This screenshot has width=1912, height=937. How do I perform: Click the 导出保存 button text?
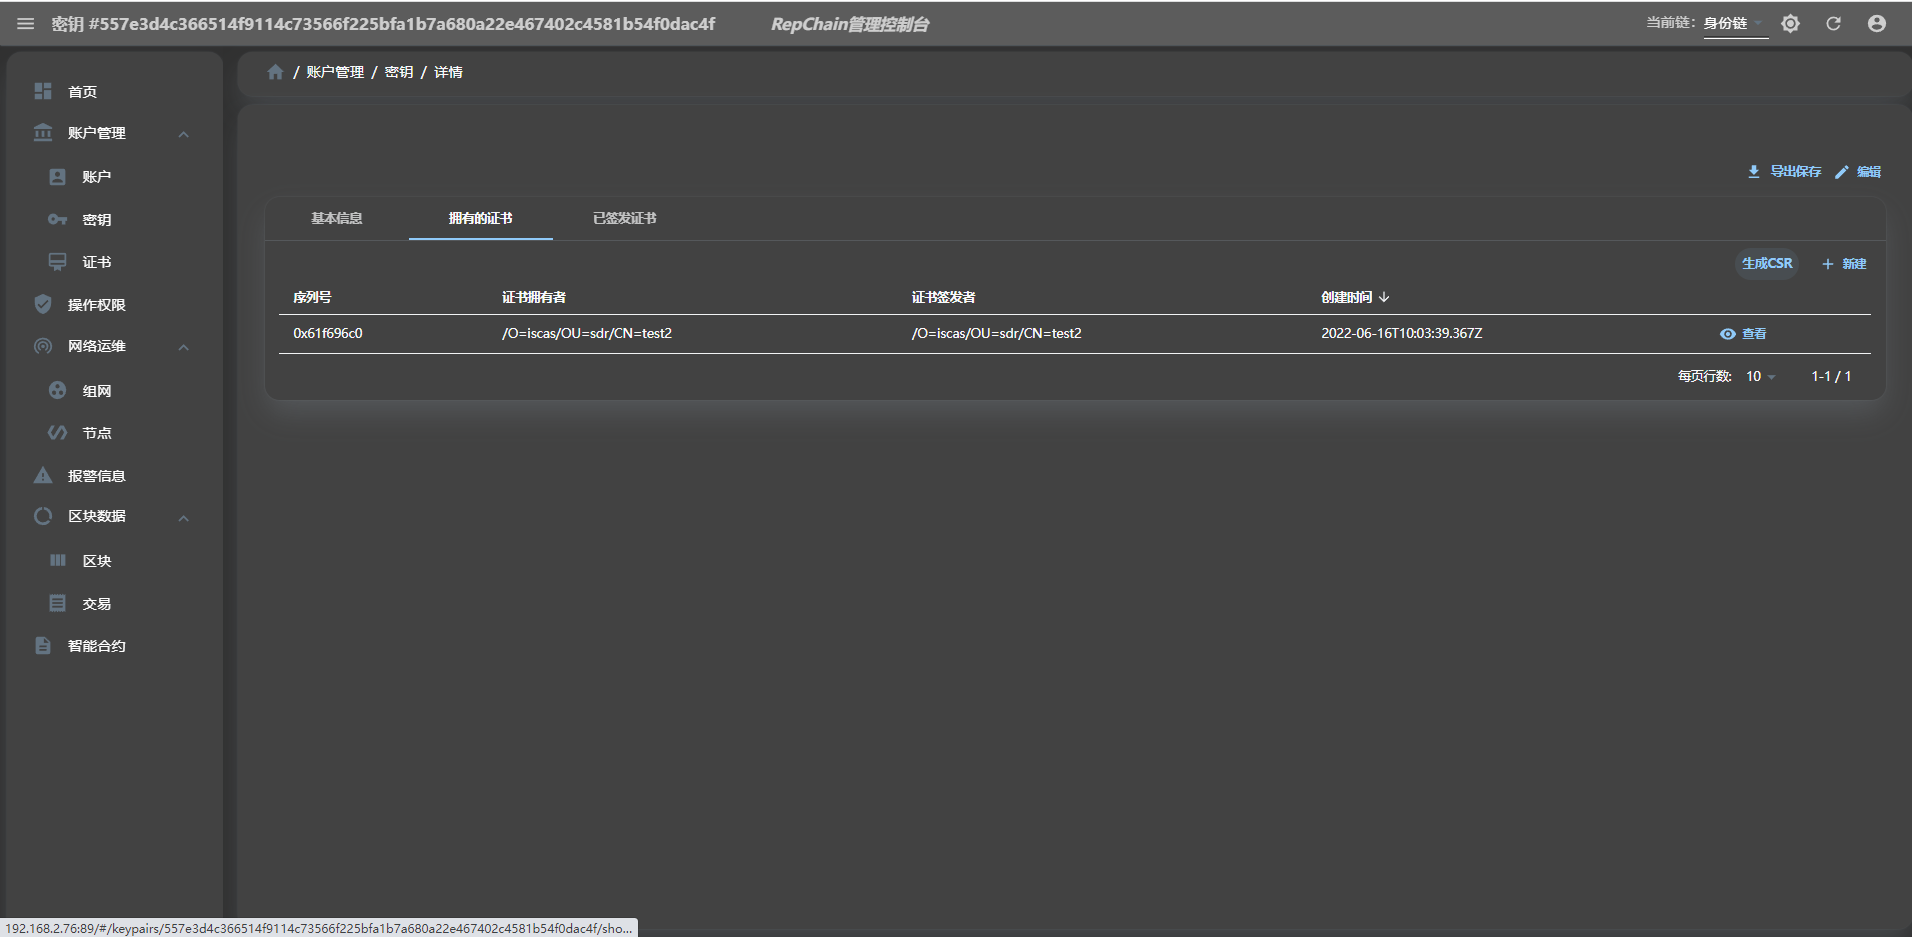click(x=1796, y=172)
